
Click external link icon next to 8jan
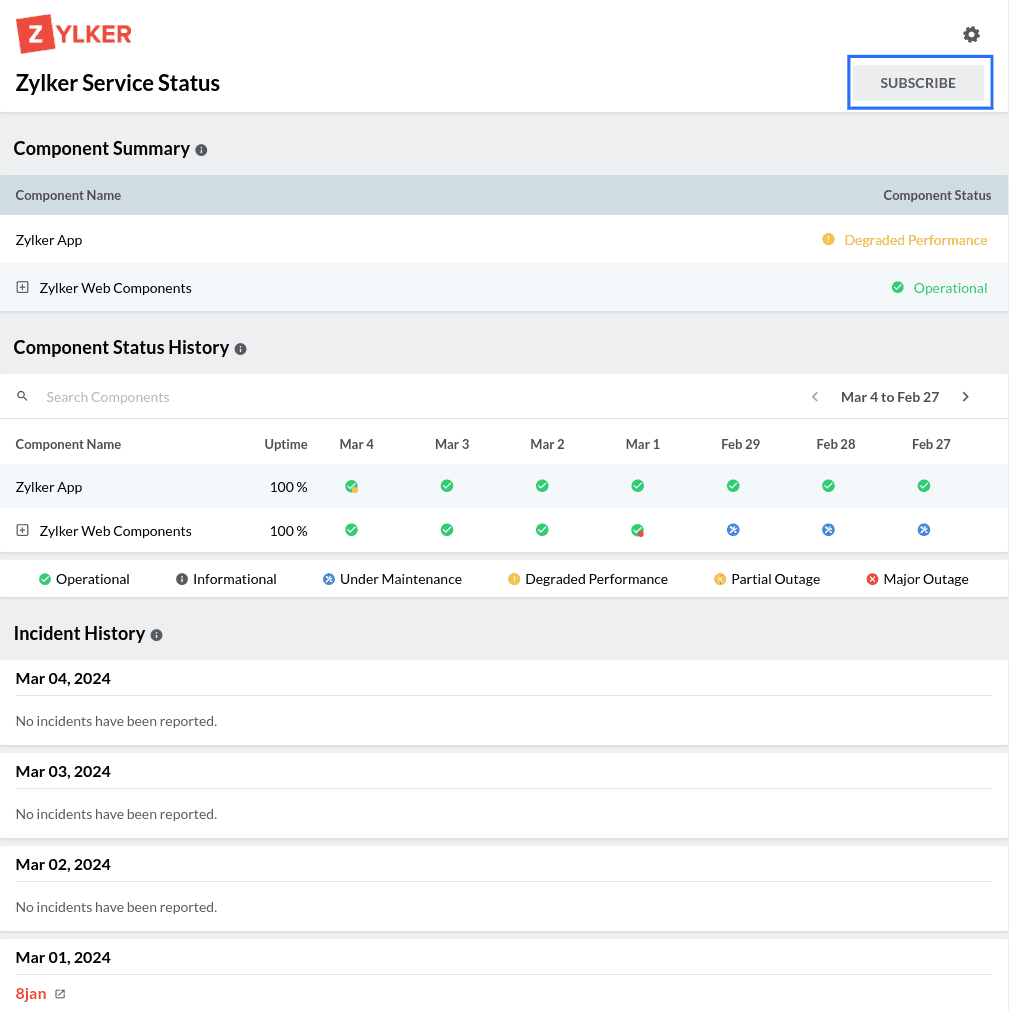60,994
